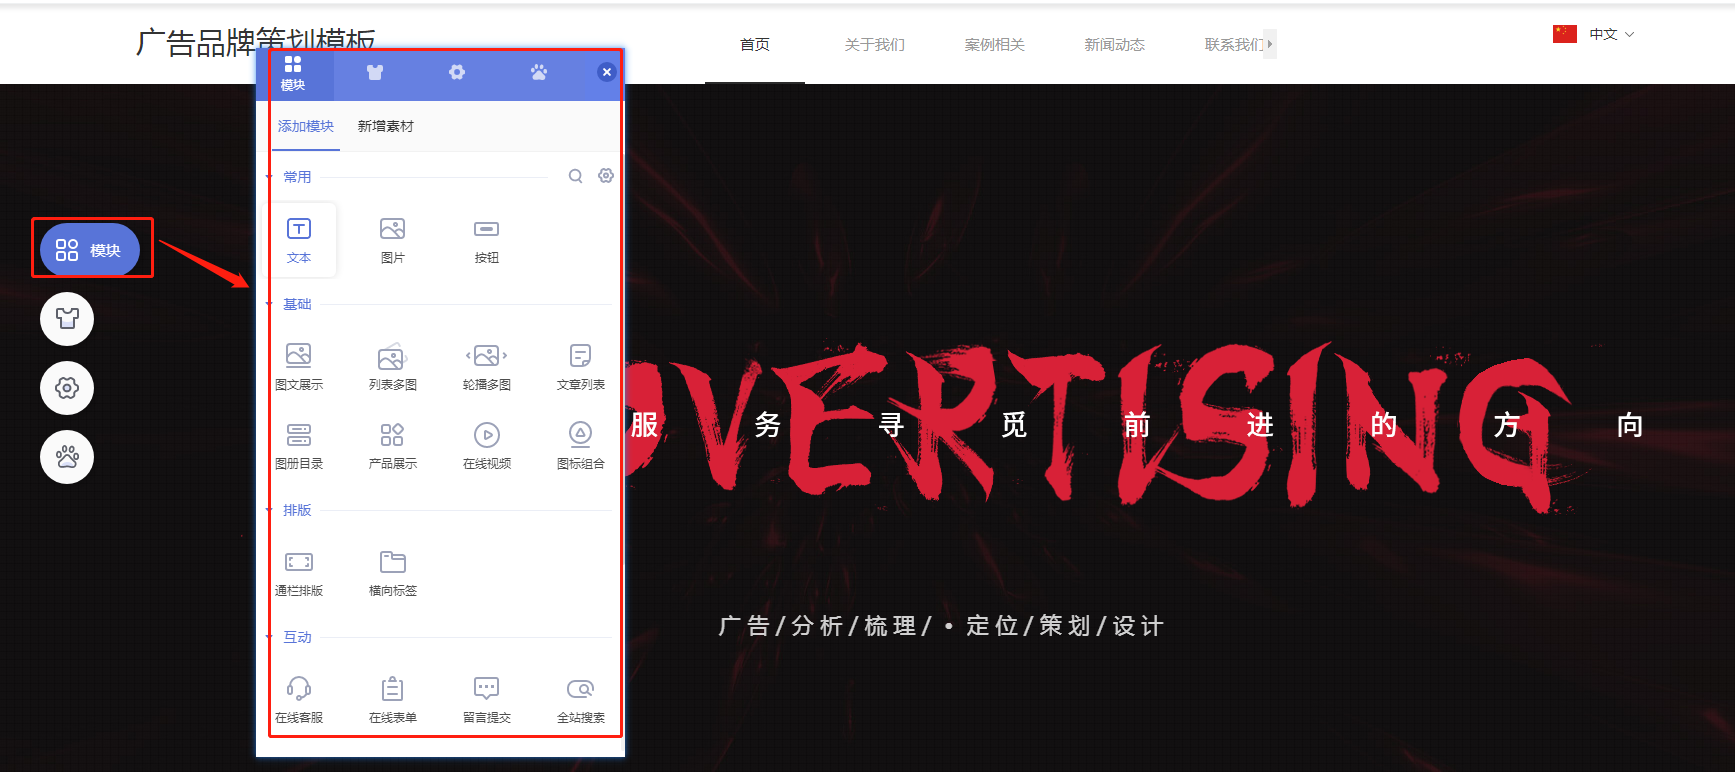Viewport: 1735px width, 772px height.
Task: Click the Chinese flag icon
Action: pos(1565,34)
